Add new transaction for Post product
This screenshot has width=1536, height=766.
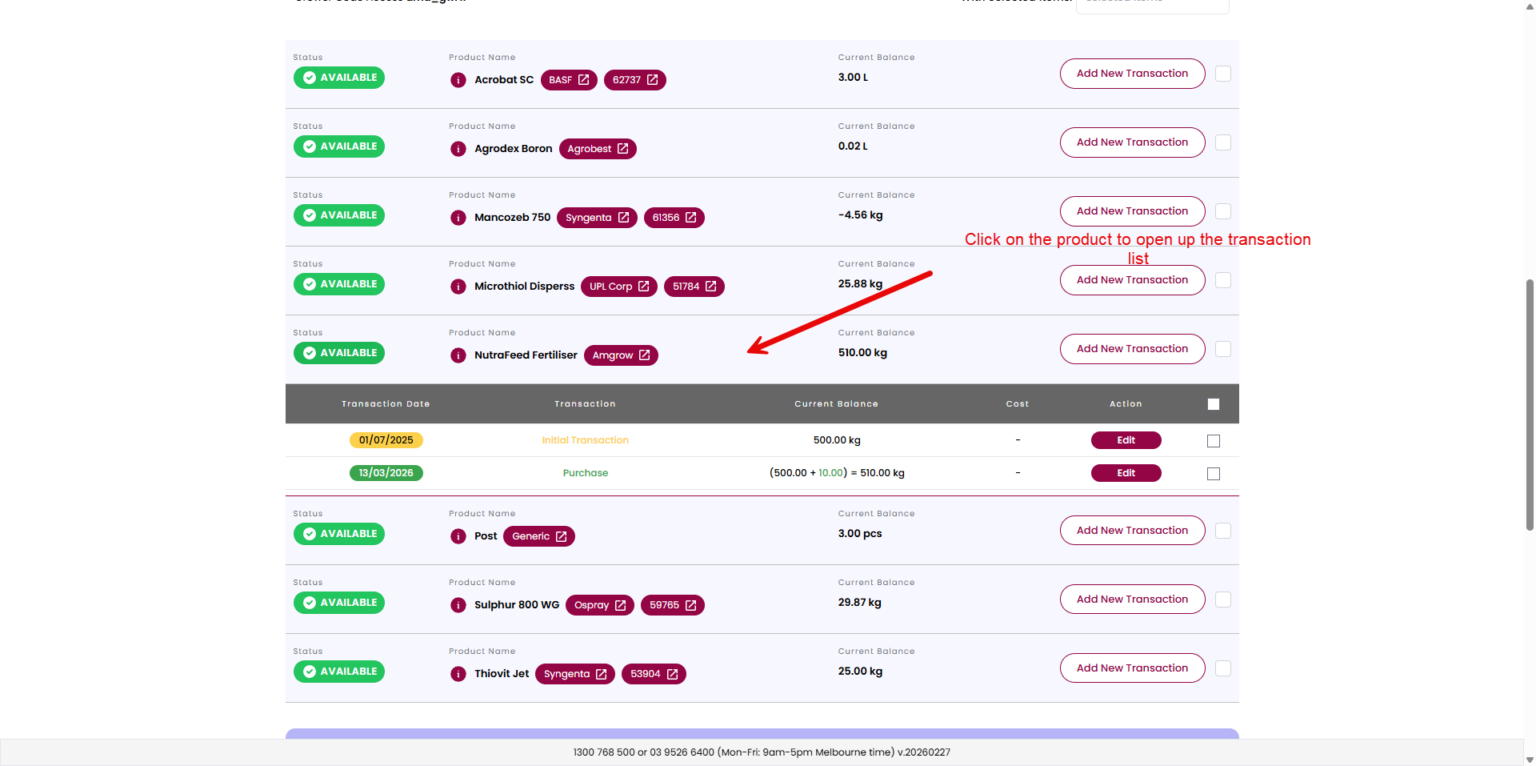tap(1132, 531)
